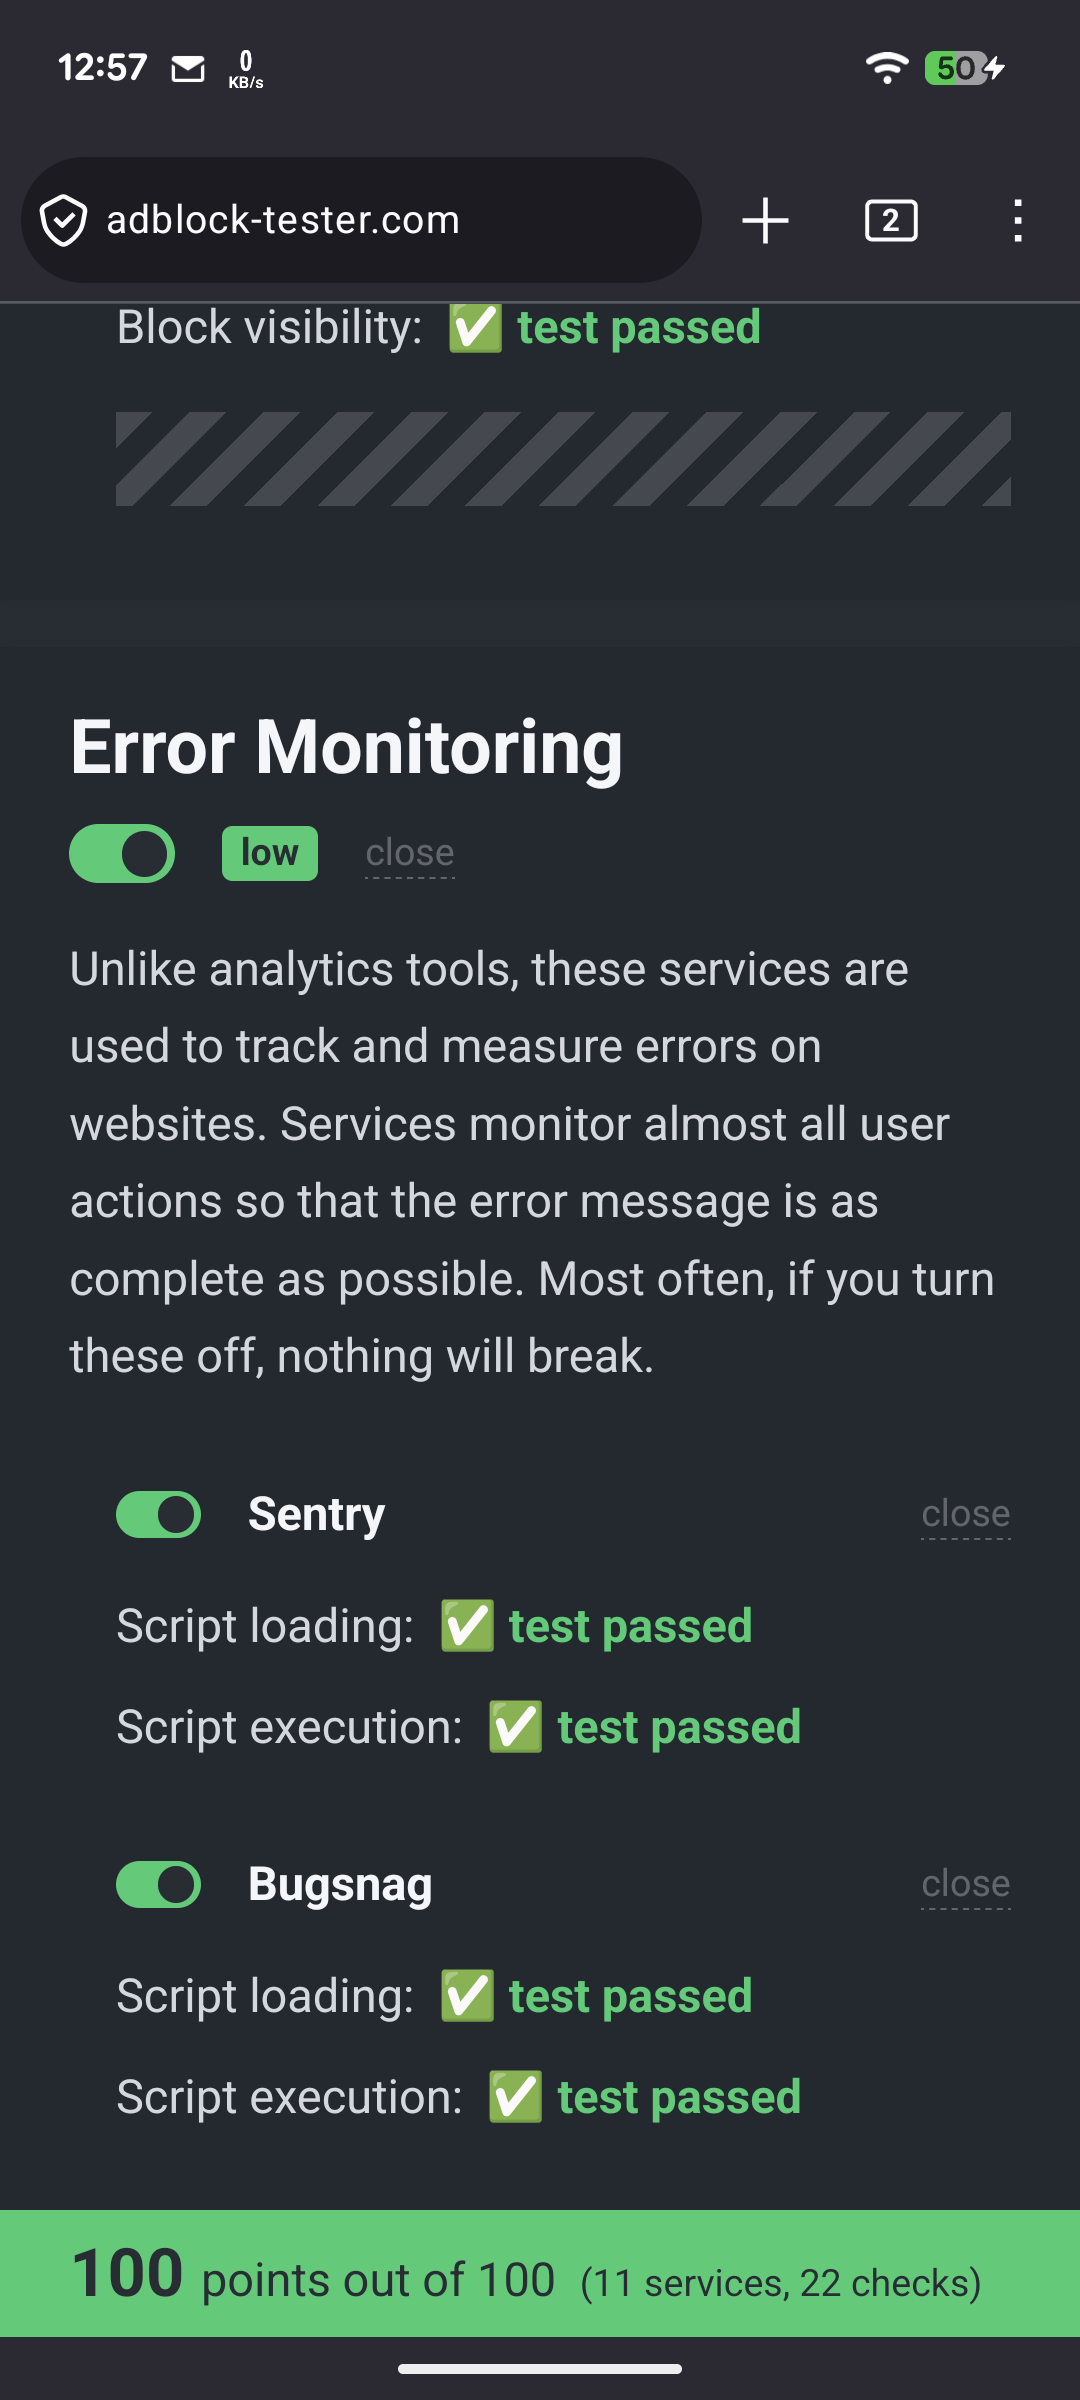Image resolution: width=1080 pixels, height=2400 pixels.
Task: Toggle the Error Monitoring section switch
Action: (122, 853)
